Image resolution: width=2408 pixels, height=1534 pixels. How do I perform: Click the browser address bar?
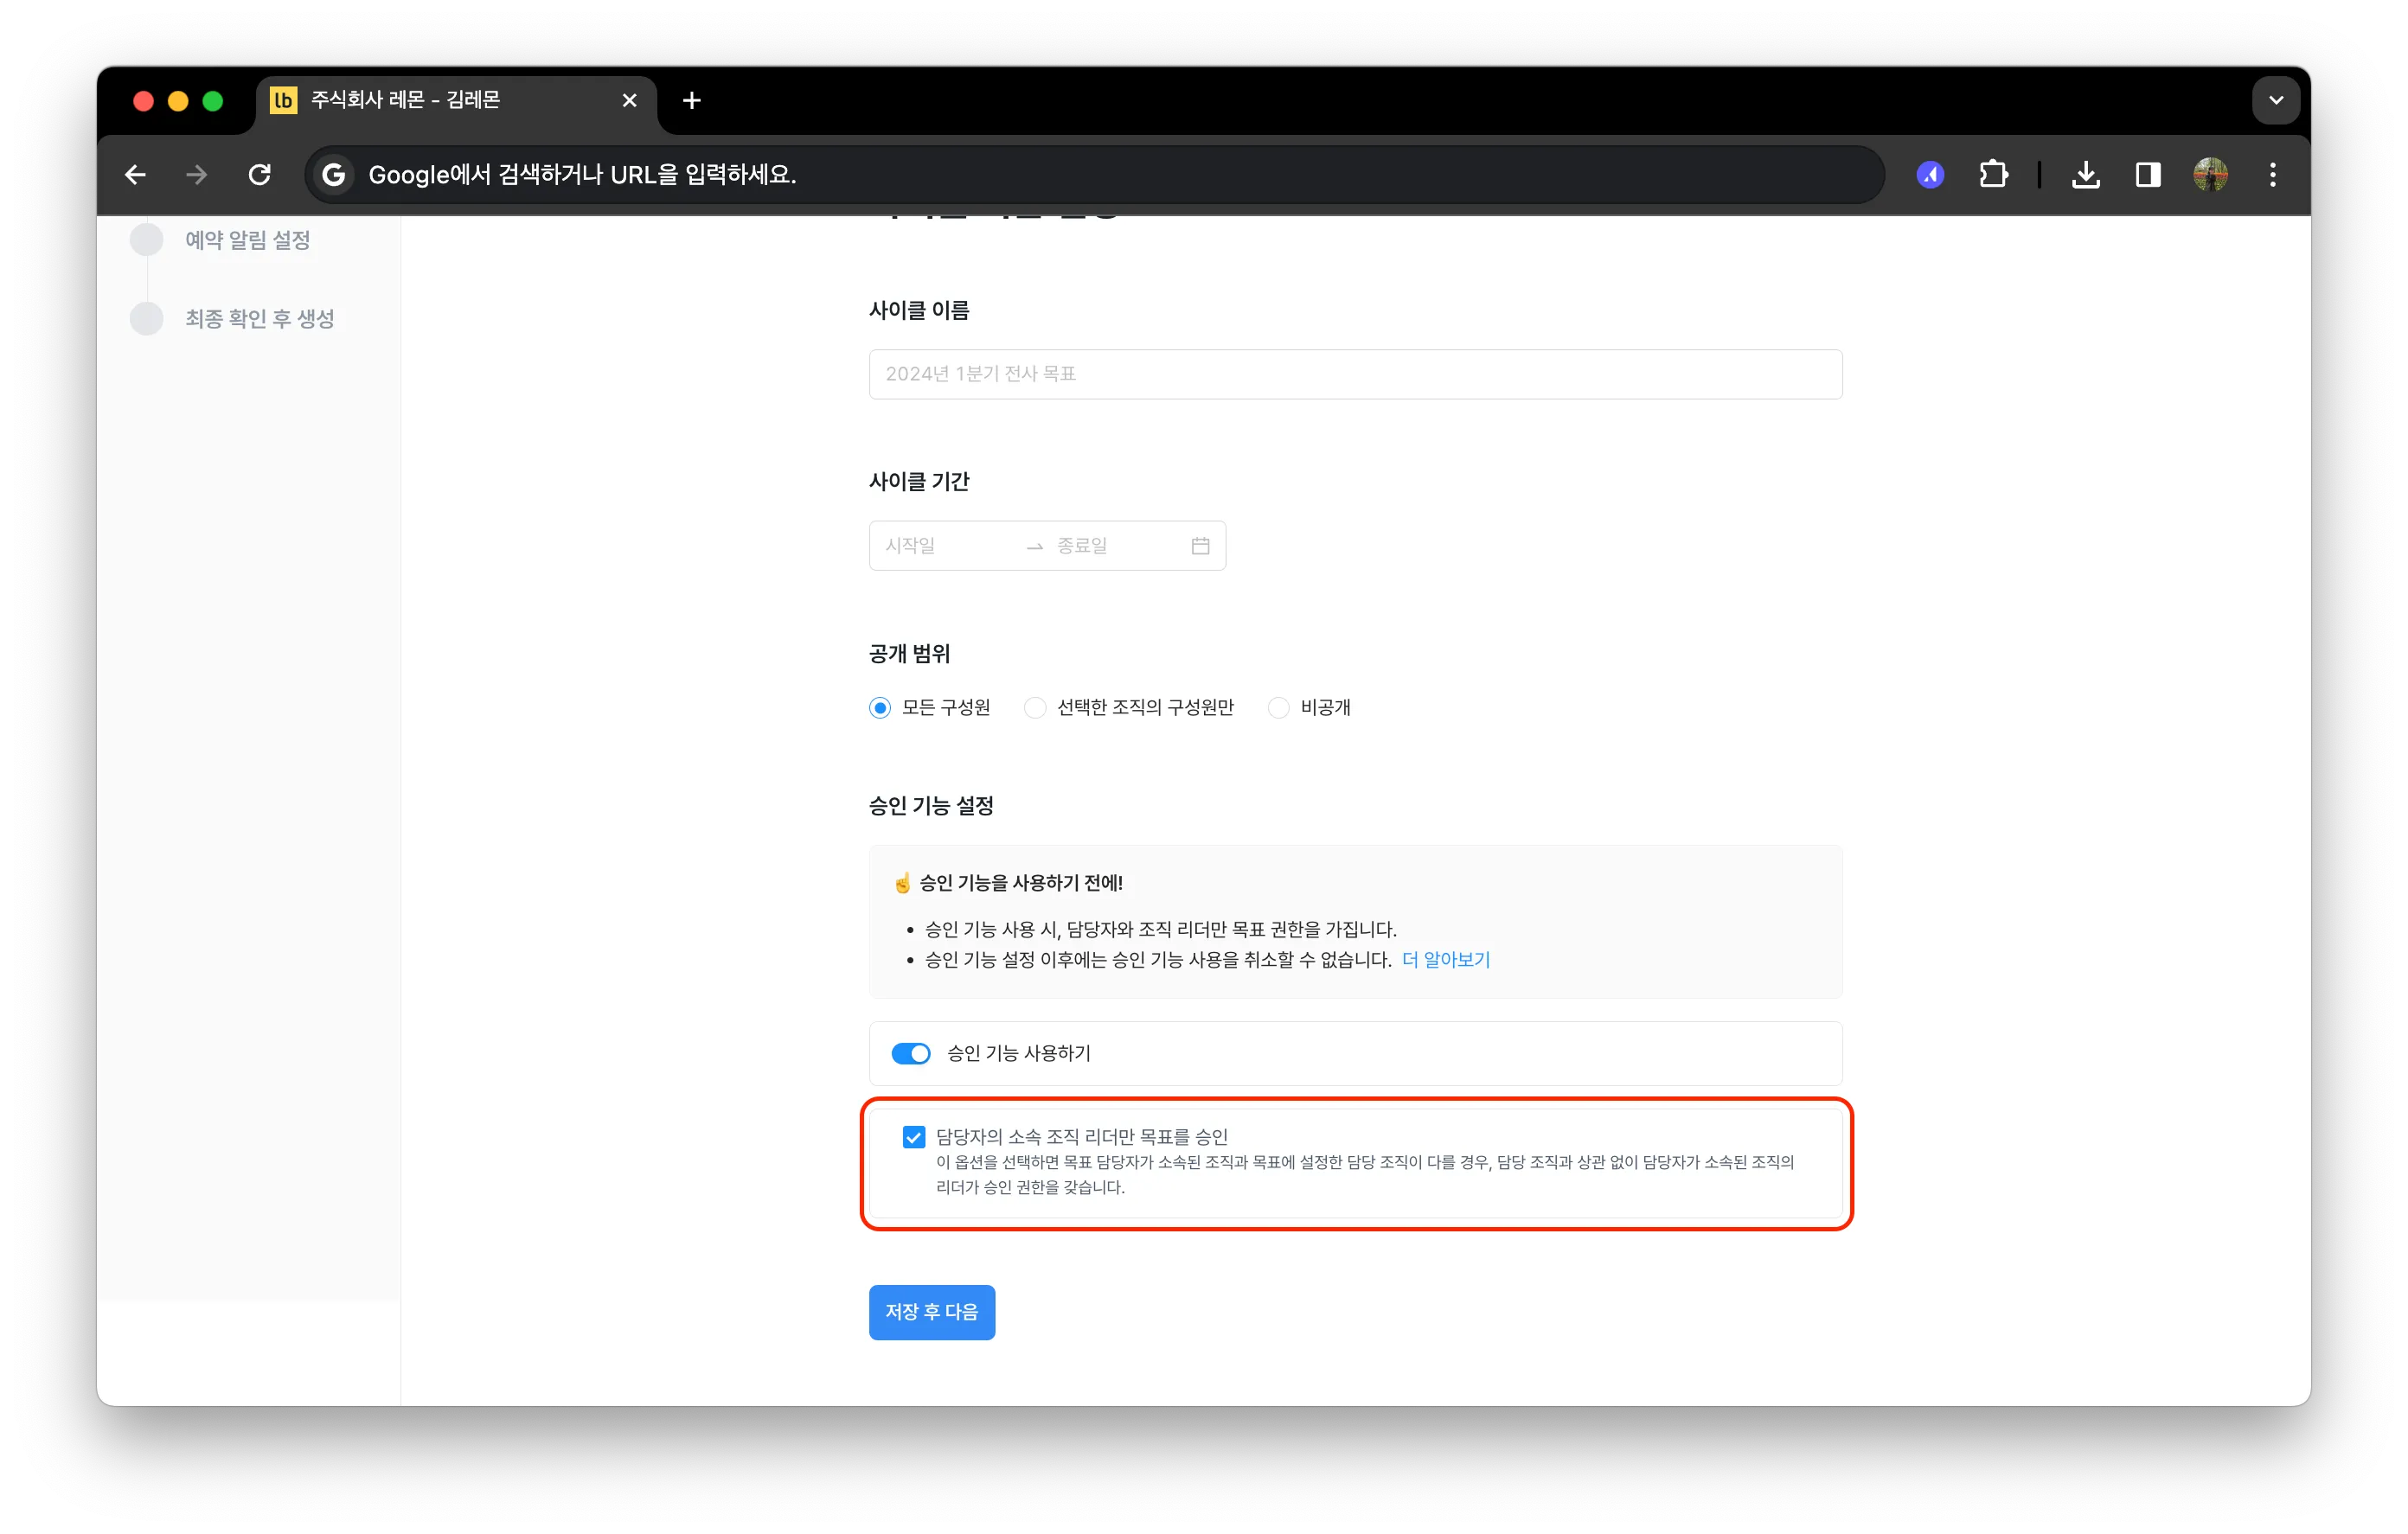pos(1095,175)
